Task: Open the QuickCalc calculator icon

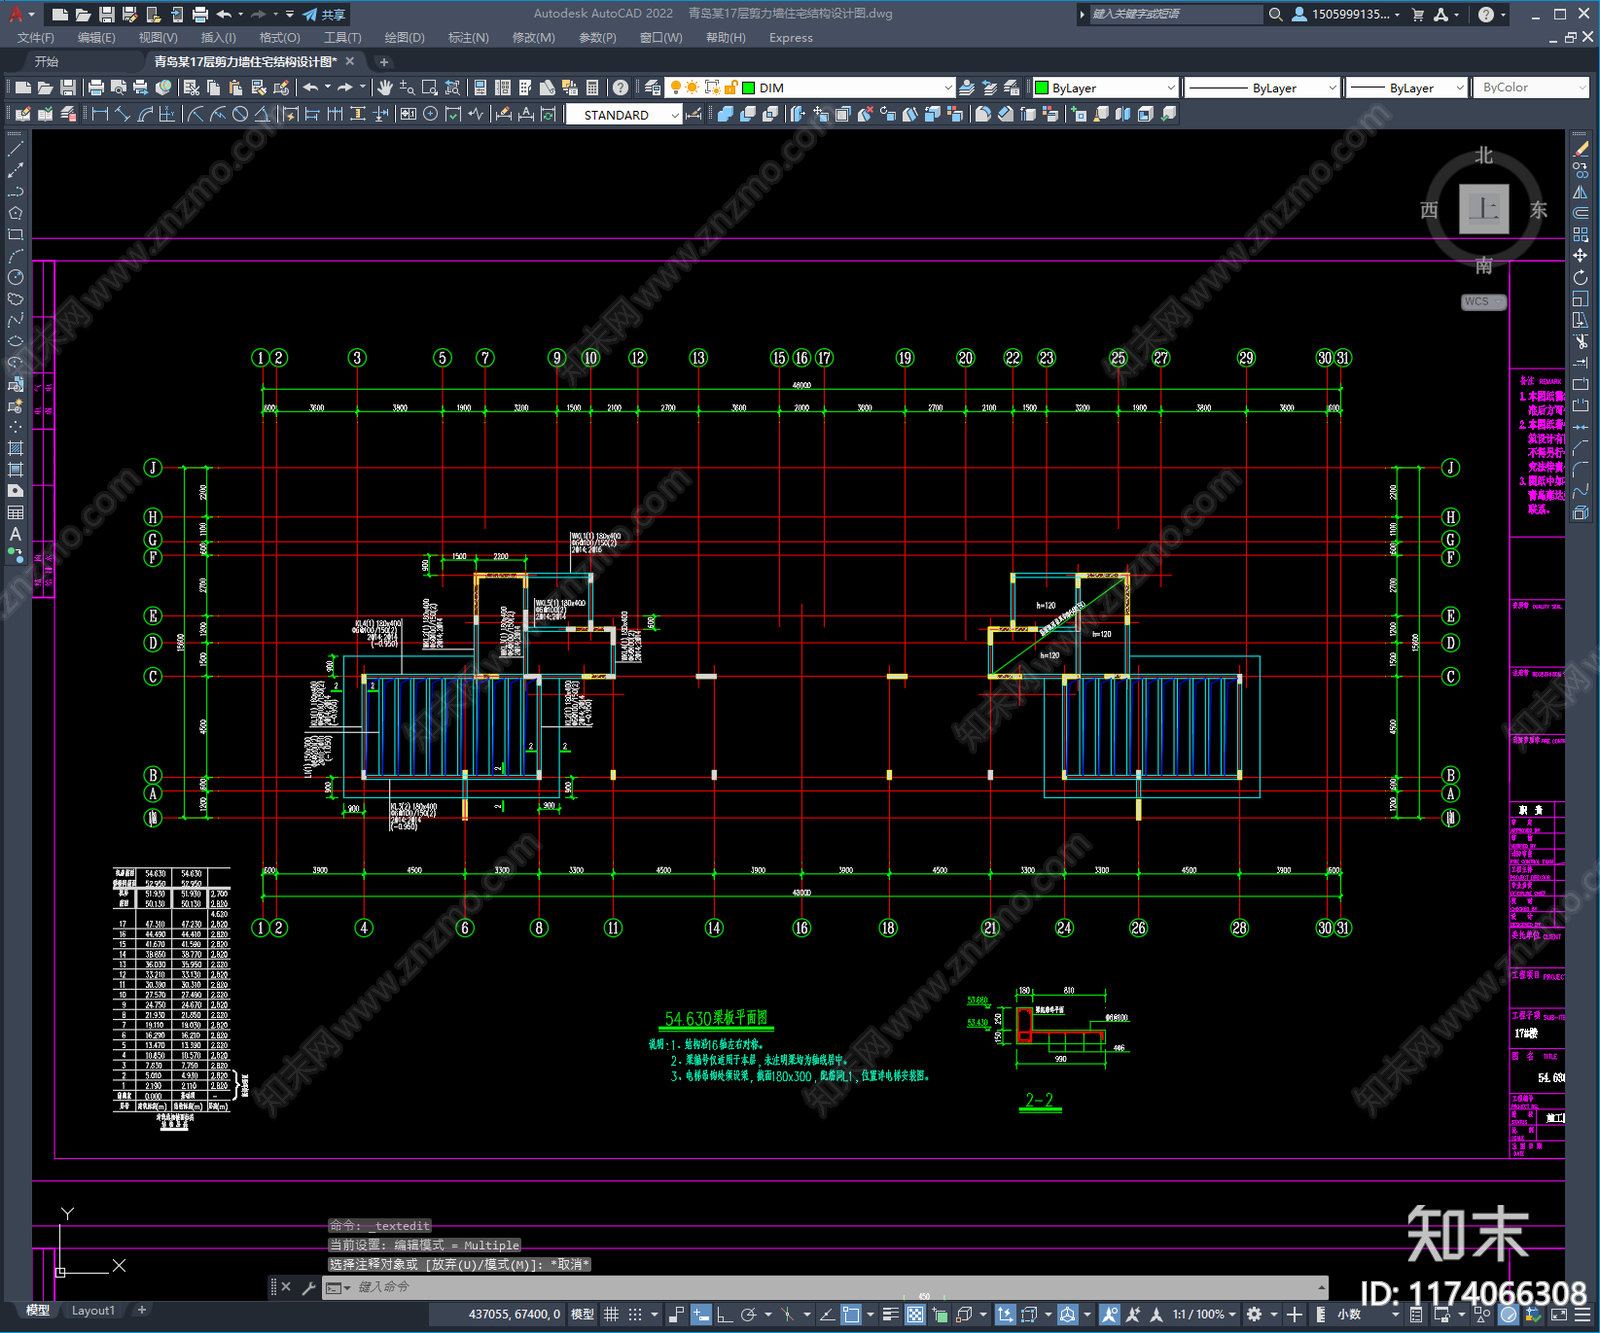Action: [592, 88]
